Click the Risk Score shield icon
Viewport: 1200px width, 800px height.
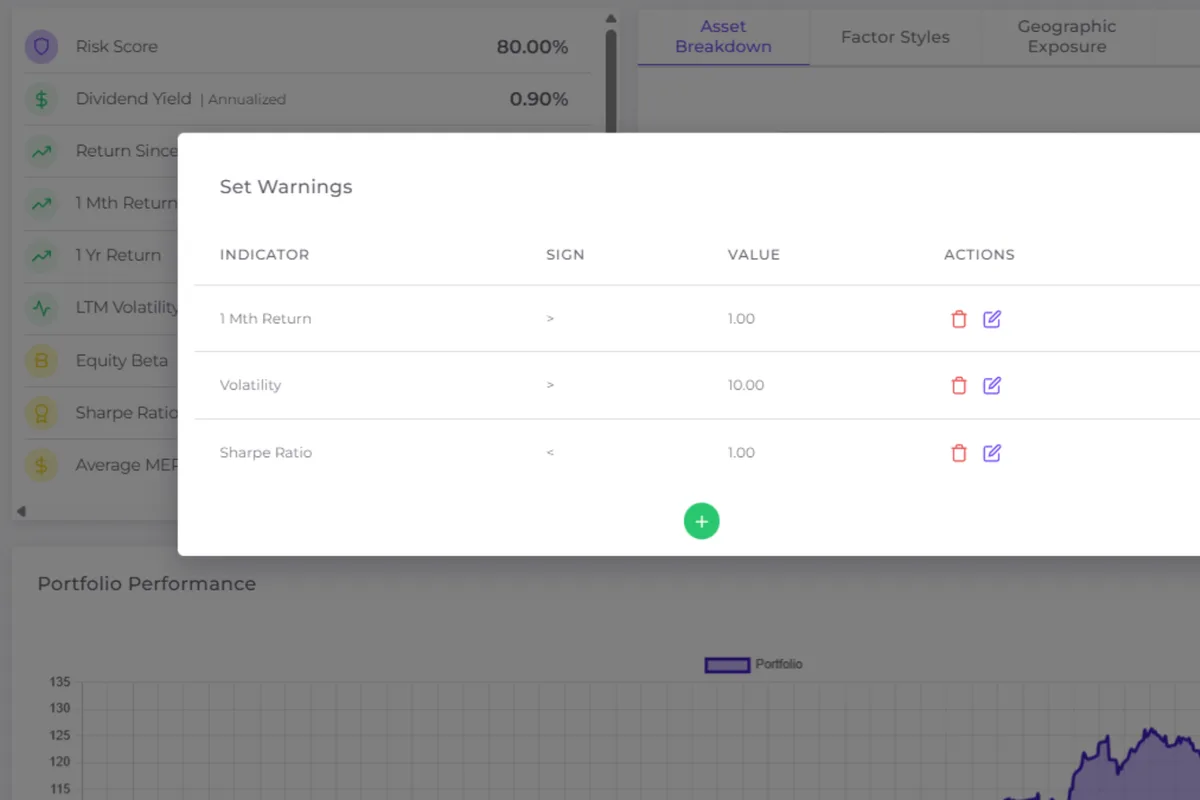click(x=41, y=47)
